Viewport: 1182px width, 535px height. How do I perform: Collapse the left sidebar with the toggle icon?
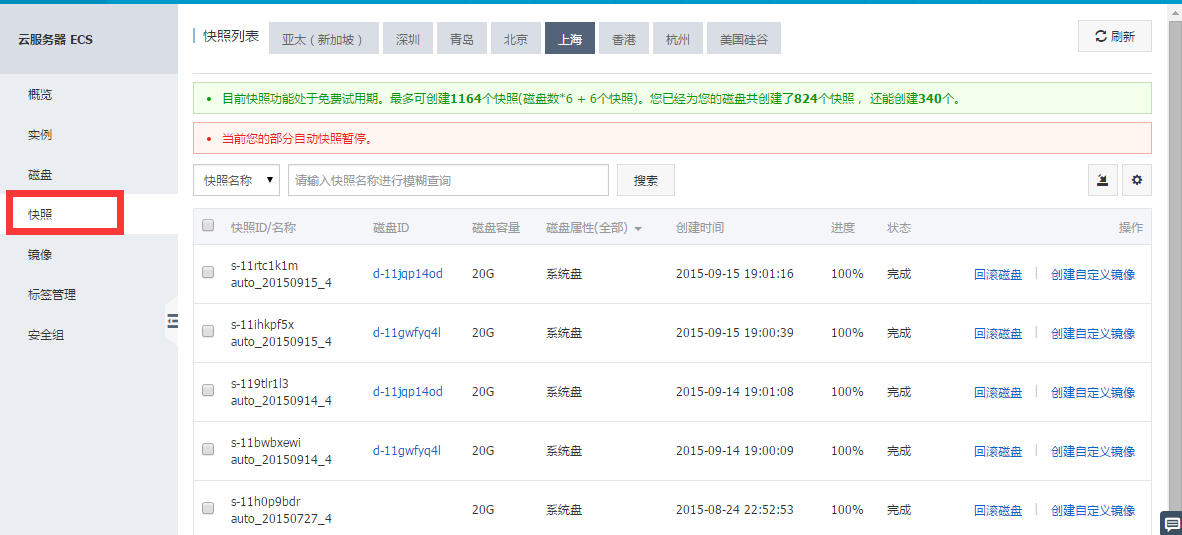(172, 320)
